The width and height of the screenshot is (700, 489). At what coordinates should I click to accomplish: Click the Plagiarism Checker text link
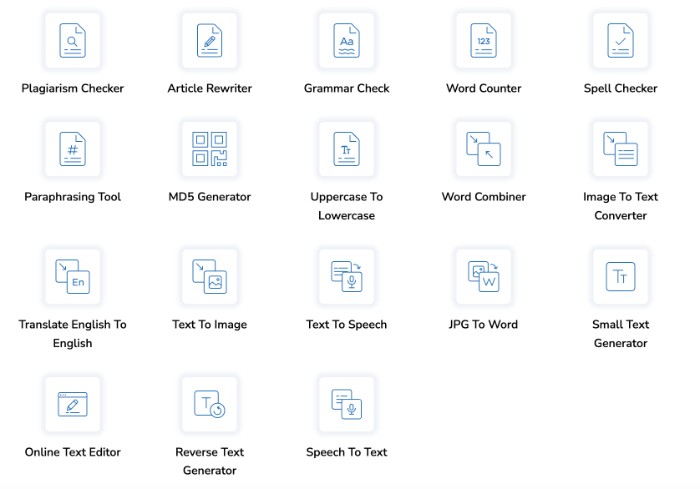pos(73,88)
